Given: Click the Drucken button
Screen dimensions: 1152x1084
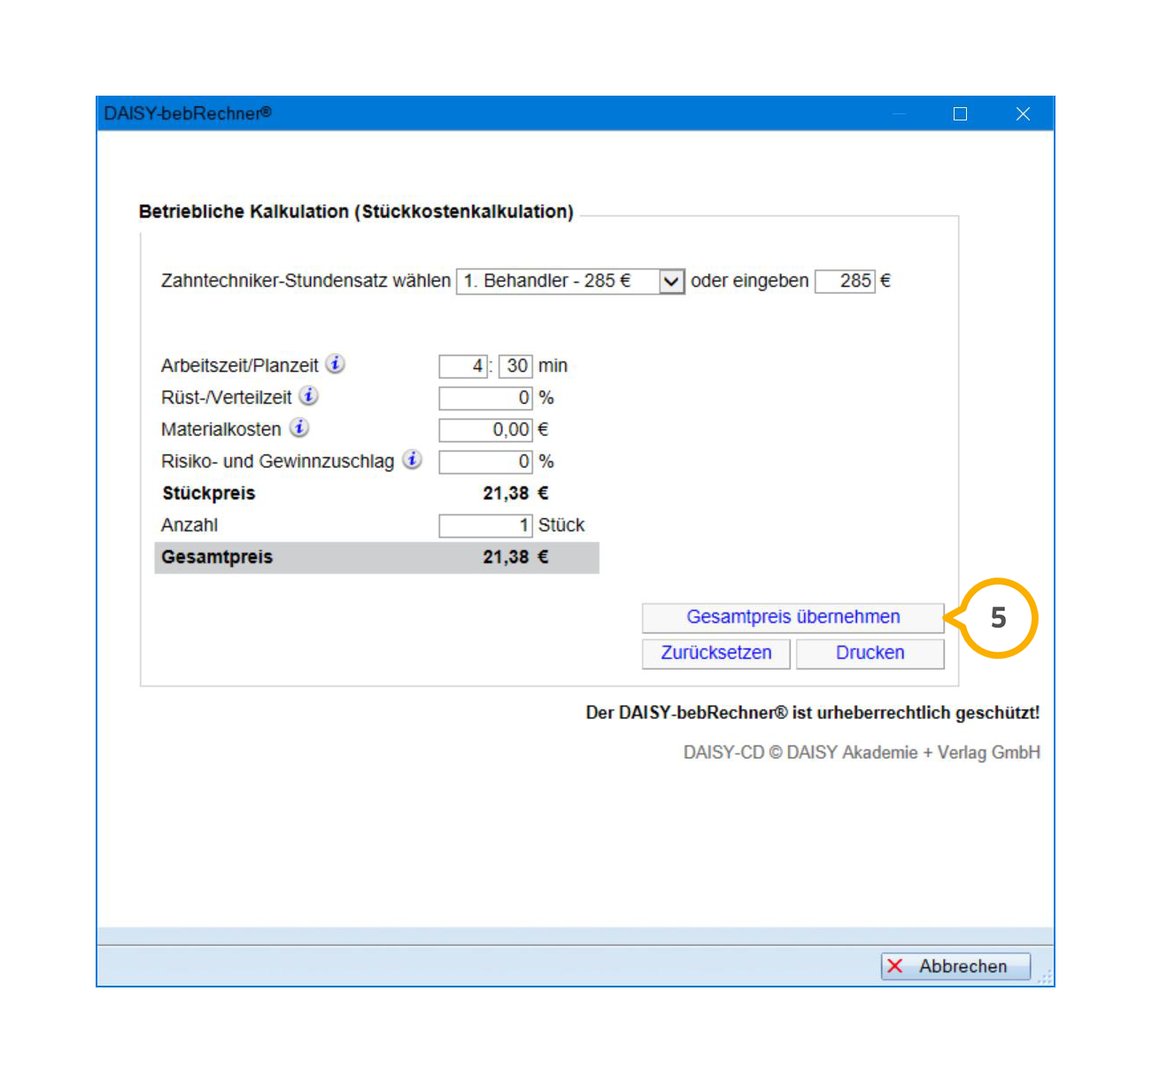Looking at the screenshot, I should (870, 653).
